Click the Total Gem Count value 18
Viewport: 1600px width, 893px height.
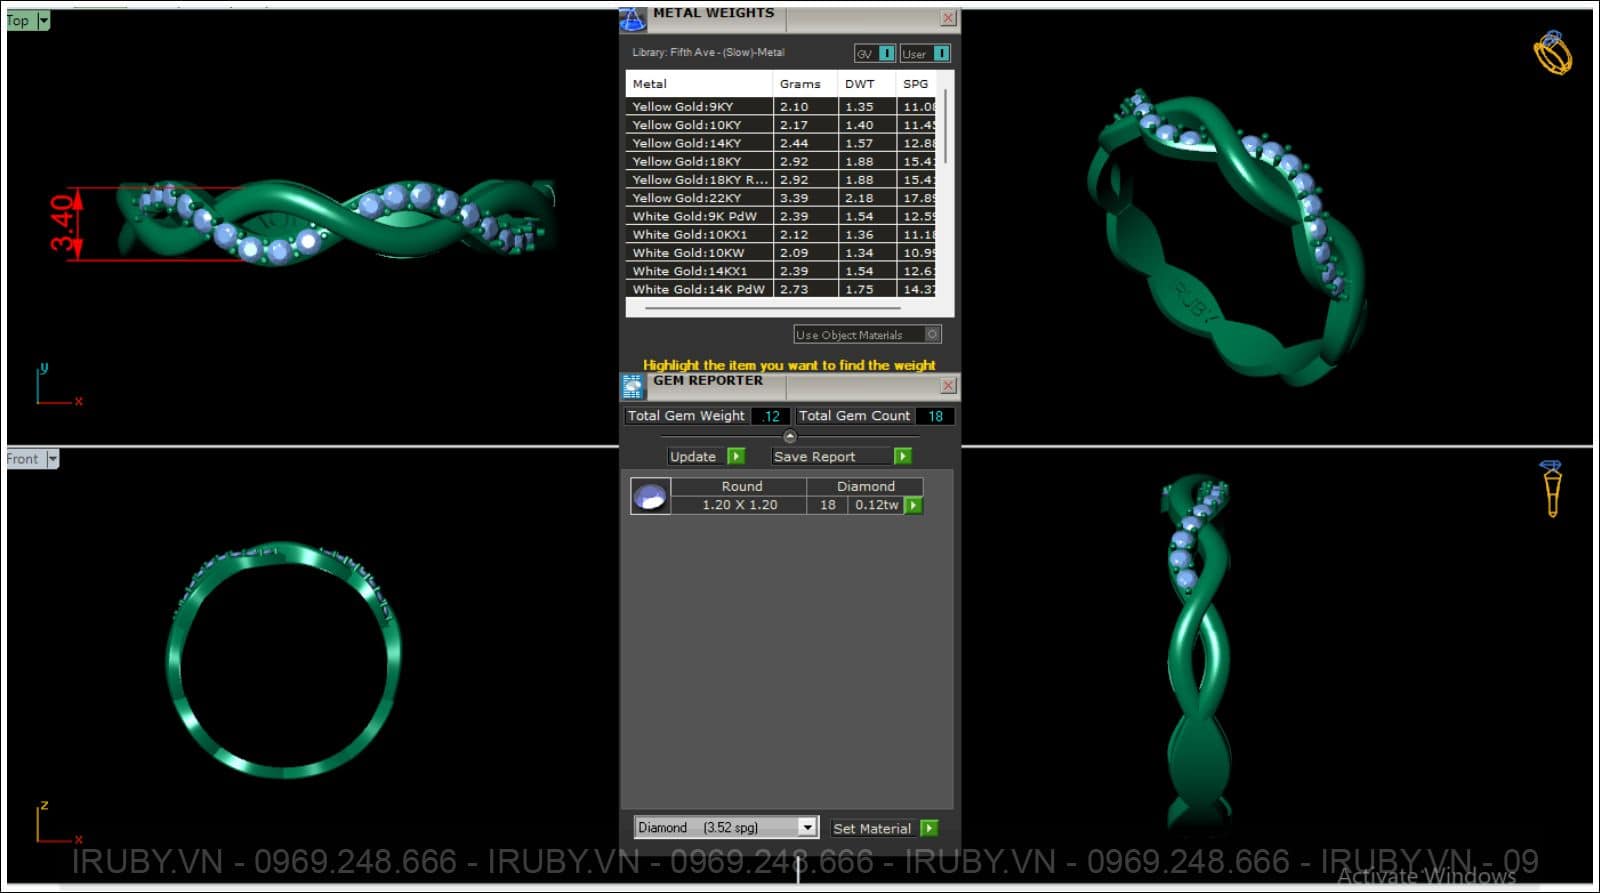pyautogui.click(x=935, y=416)
